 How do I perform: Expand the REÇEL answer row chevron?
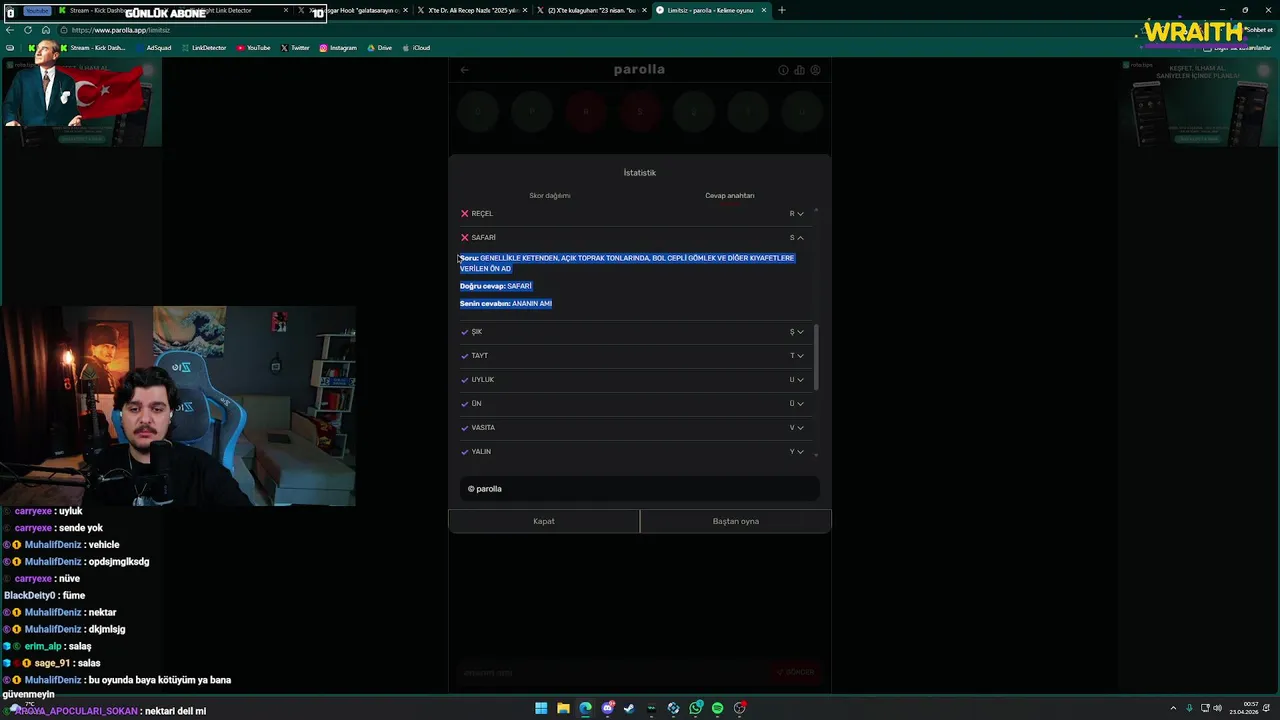click(800, 214)
